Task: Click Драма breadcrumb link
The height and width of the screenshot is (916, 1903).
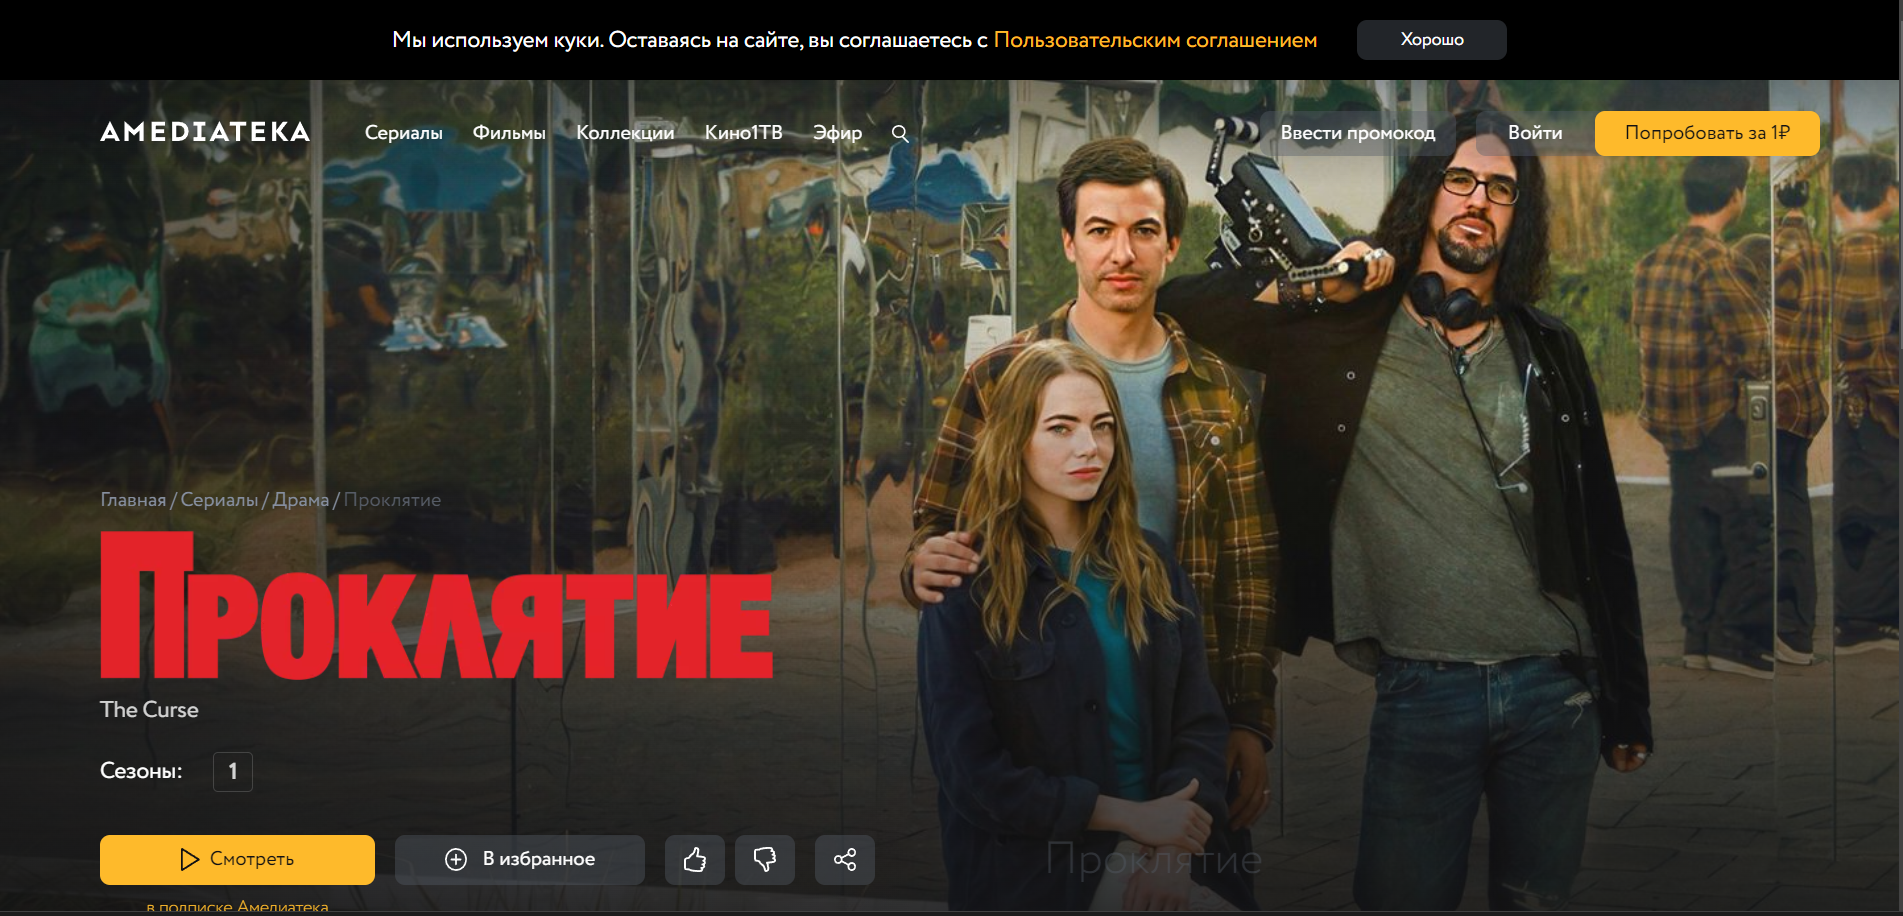Action: pos(300,500)
